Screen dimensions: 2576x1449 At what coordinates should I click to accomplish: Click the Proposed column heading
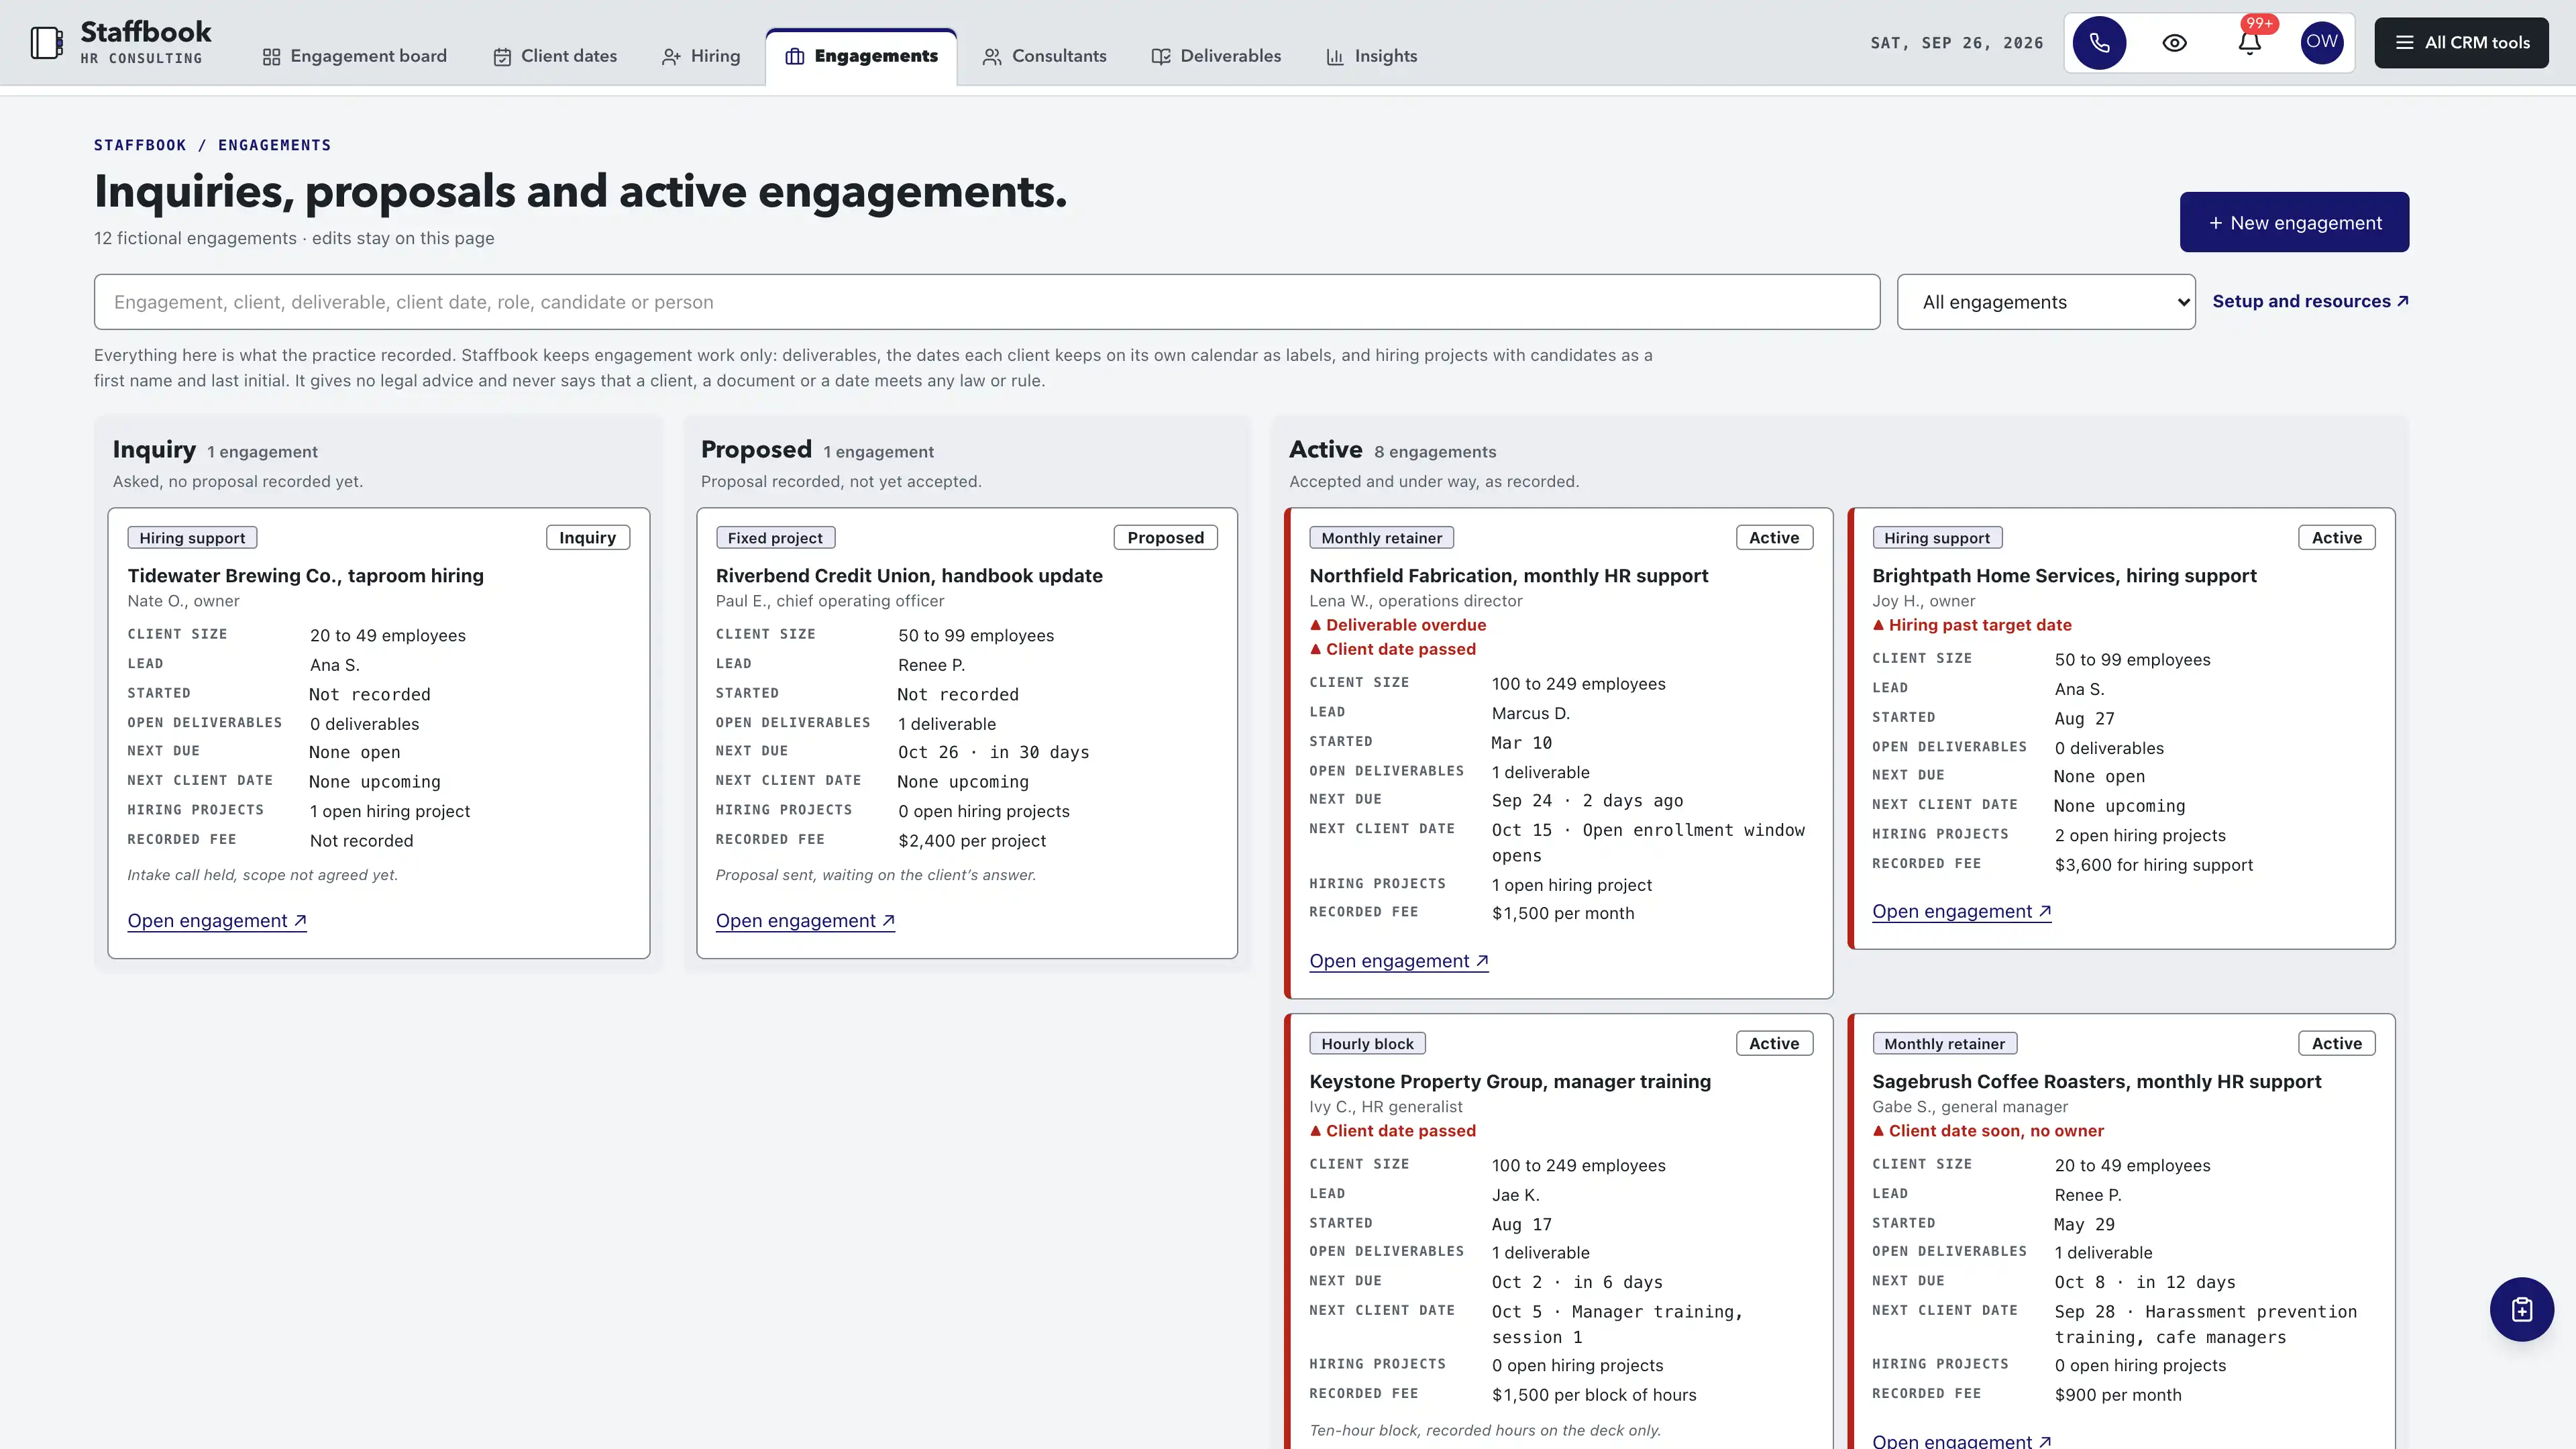click(x=756, y=450)
